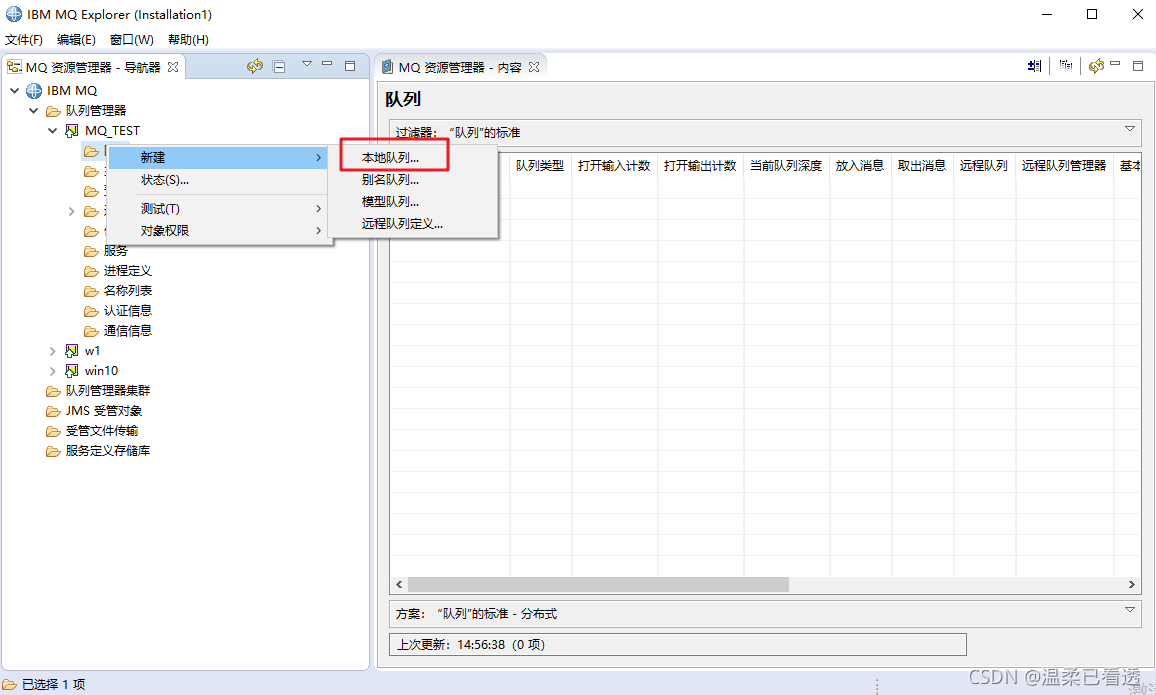The height and width of the screenshot is (695, 1156).
Task: Click refresh icon in navigator panel toolbar
Action: (255, 66)
